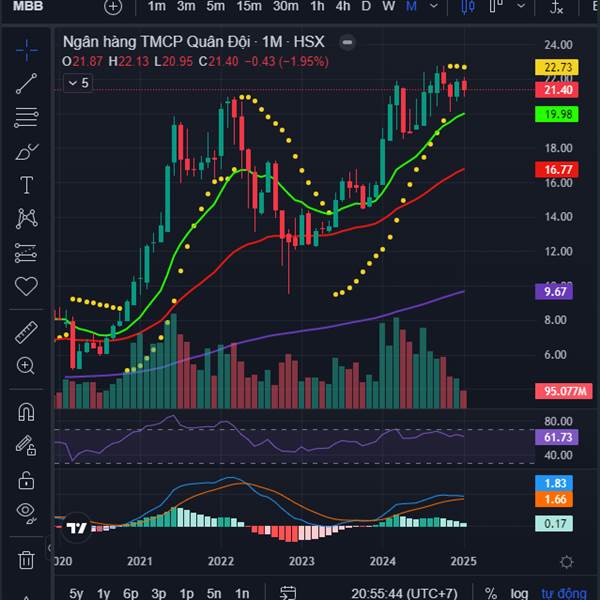
Task: Select the D daily timeframe
Action: pyautogui.click(x=366, y=6)
